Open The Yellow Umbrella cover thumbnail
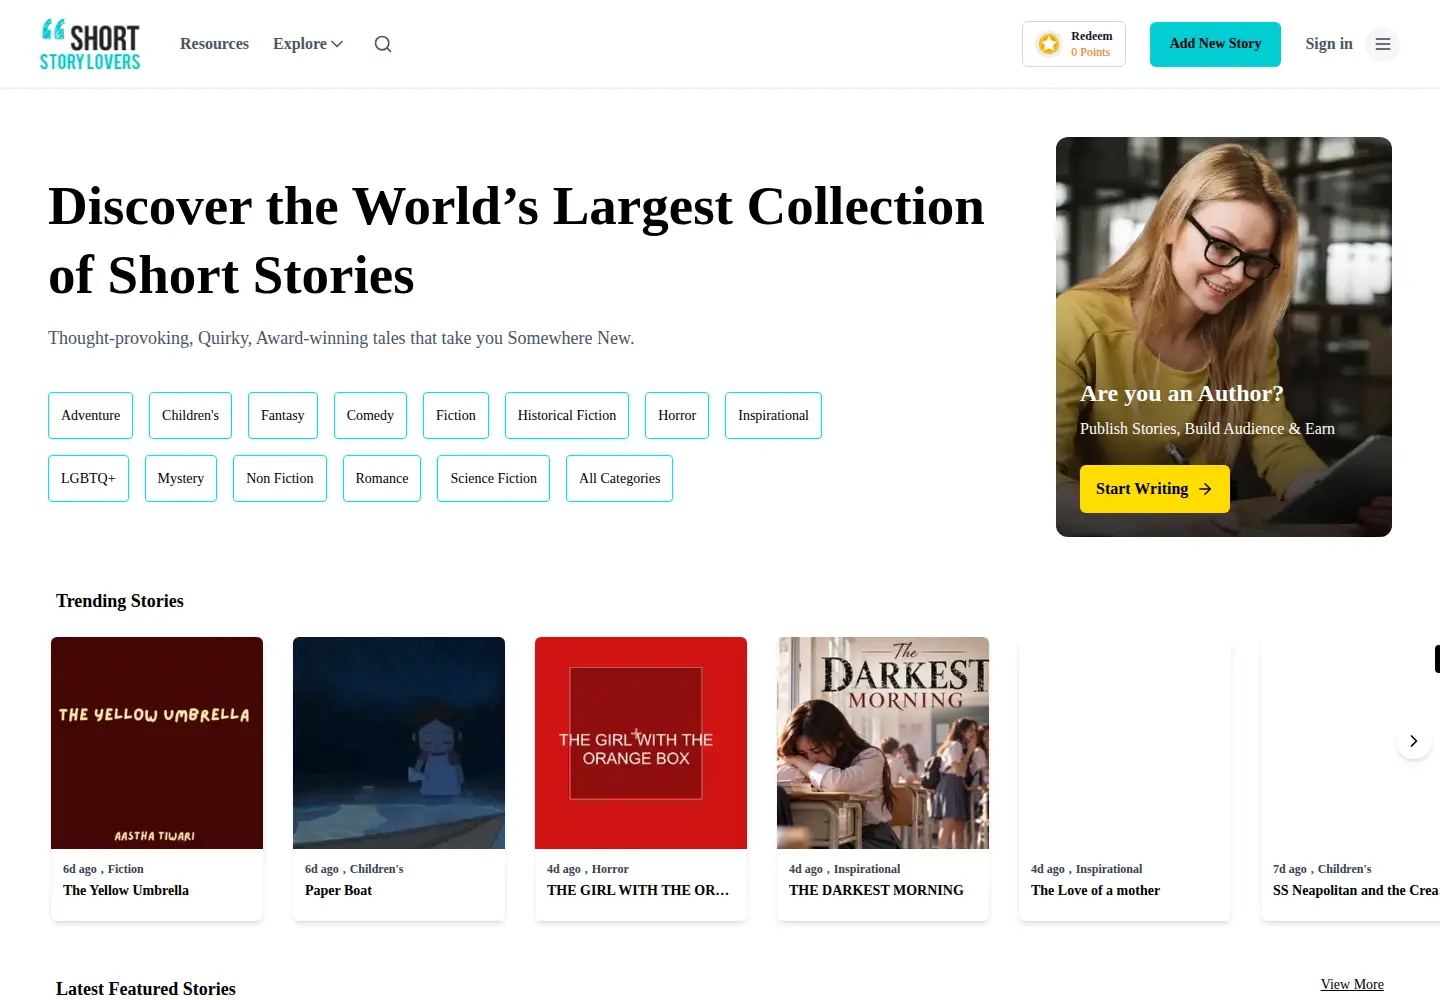The height and width of the screenshot is (1000, 1440). click(157, 743)
